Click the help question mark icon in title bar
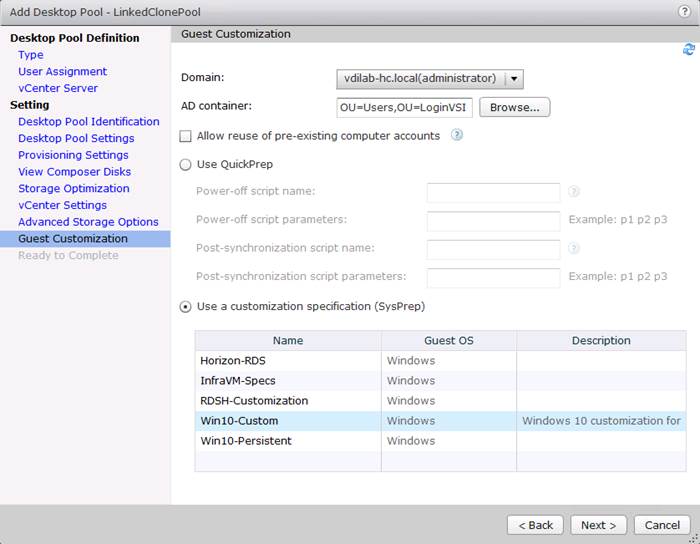 [x=684, y=11]
